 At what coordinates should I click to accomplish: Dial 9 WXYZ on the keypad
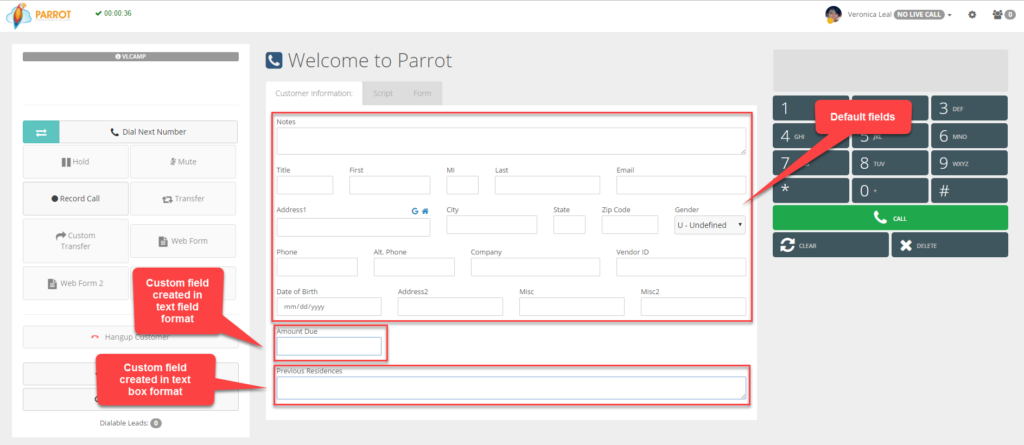pyautogui.click(x=969, y=163)
